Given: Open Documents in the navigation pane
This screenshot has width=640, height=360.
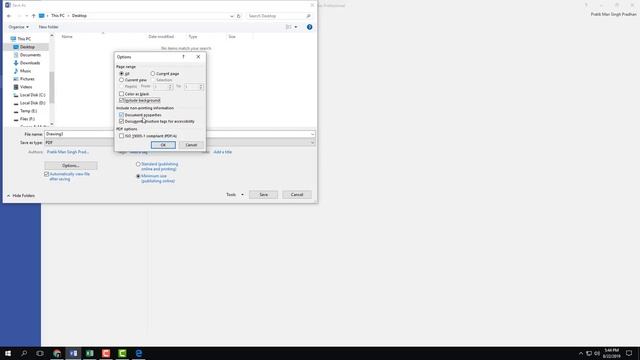Looking at the screenshot, I should click(x=30, y=55).
